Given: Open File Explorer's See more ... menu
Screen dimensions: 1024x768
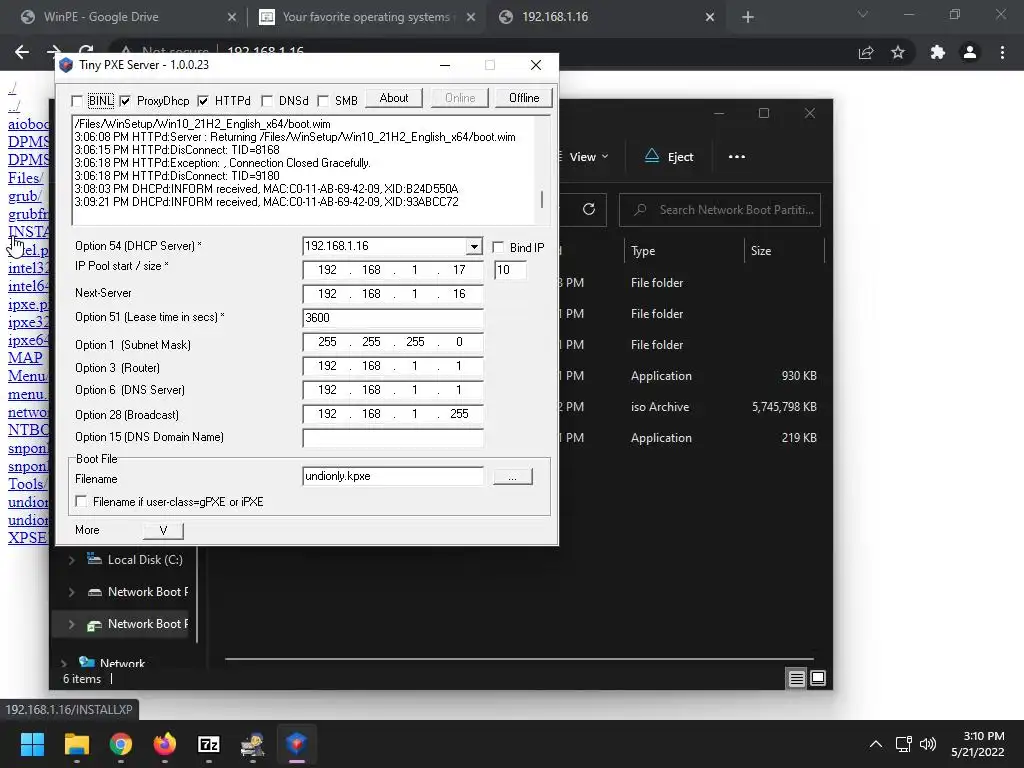Looking at the screenshot, I should 737,157.
